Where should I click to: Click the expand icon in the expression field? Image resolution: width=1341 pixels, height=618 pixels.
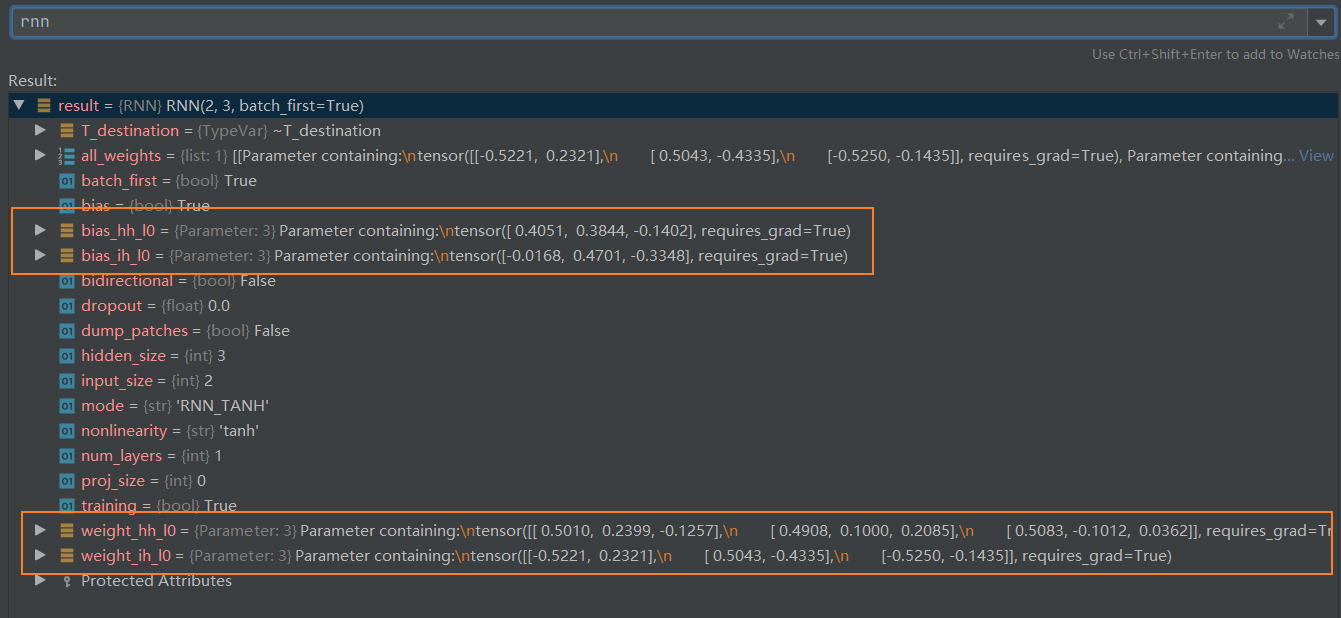(x=1286, y=22)
